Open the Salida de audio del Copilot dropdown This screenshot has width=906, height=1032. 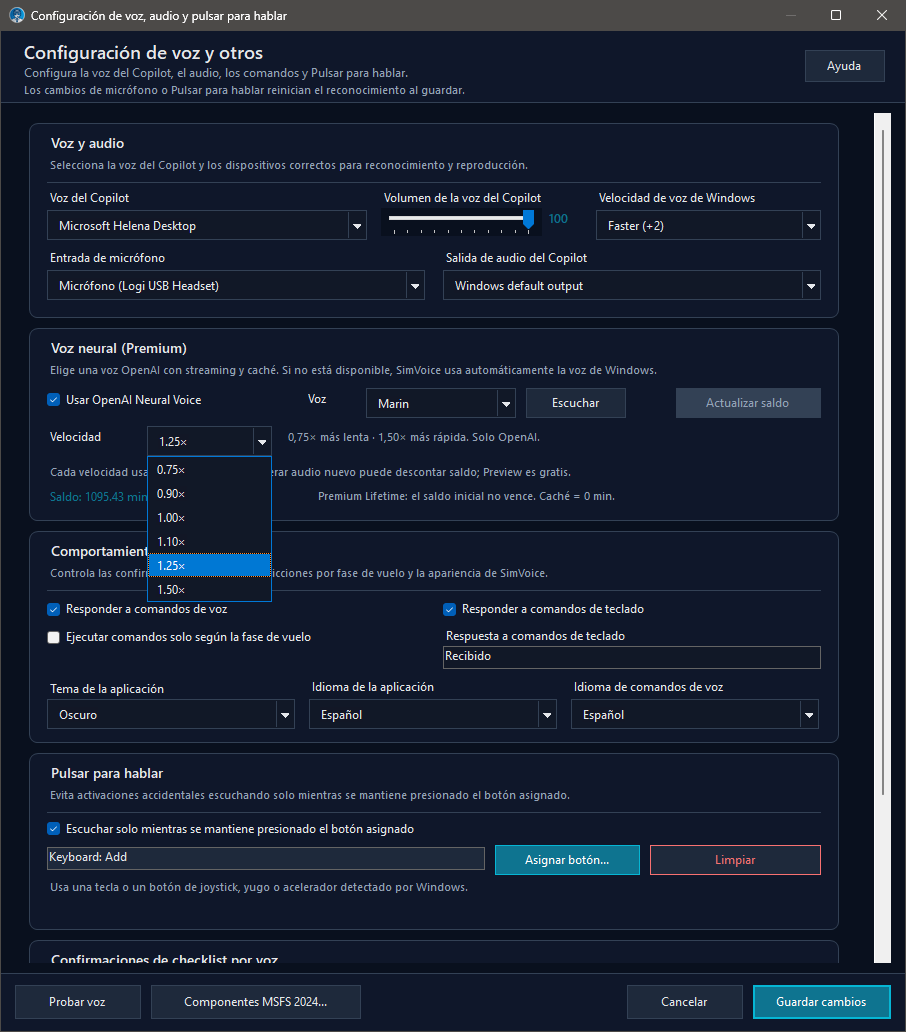[632, 286]
